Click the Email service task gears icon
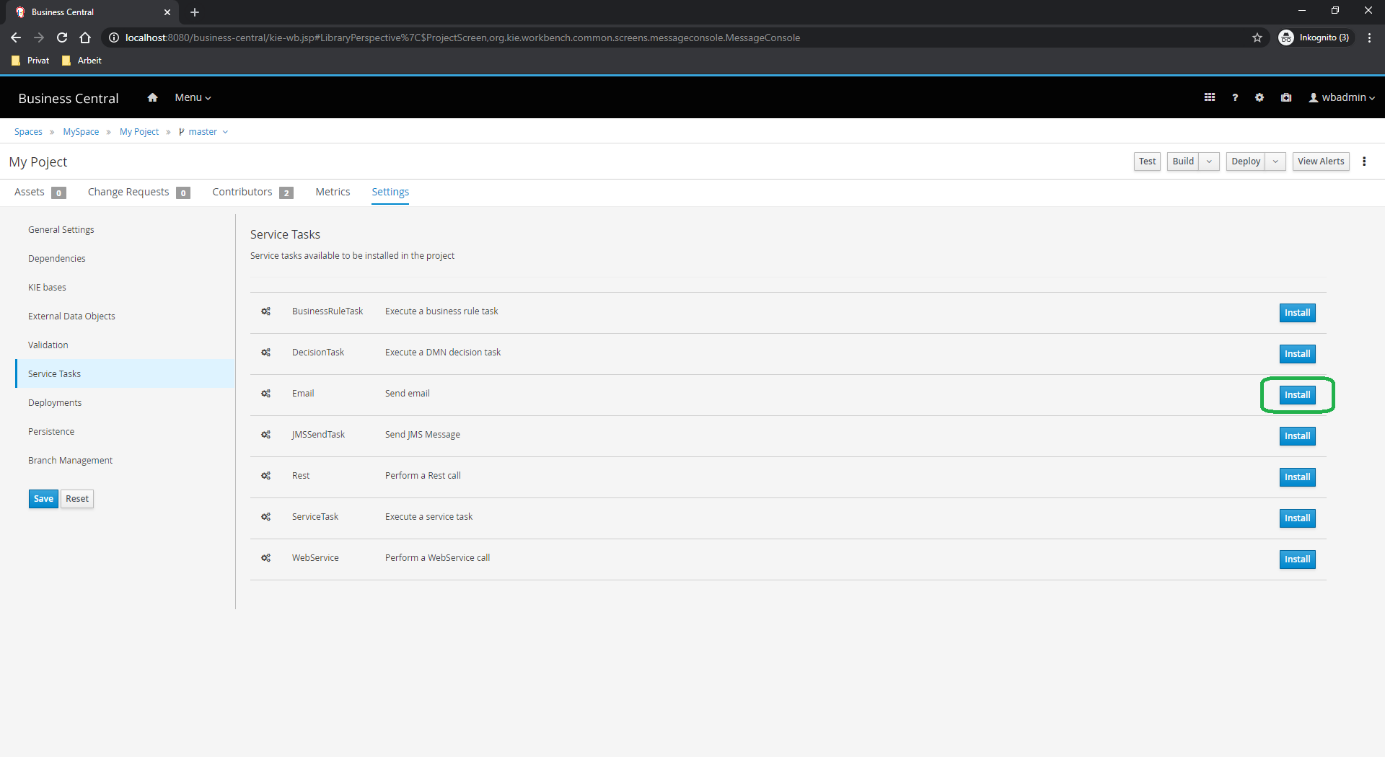The width and height of the screenshot is (1385, 757). point(266,393)
